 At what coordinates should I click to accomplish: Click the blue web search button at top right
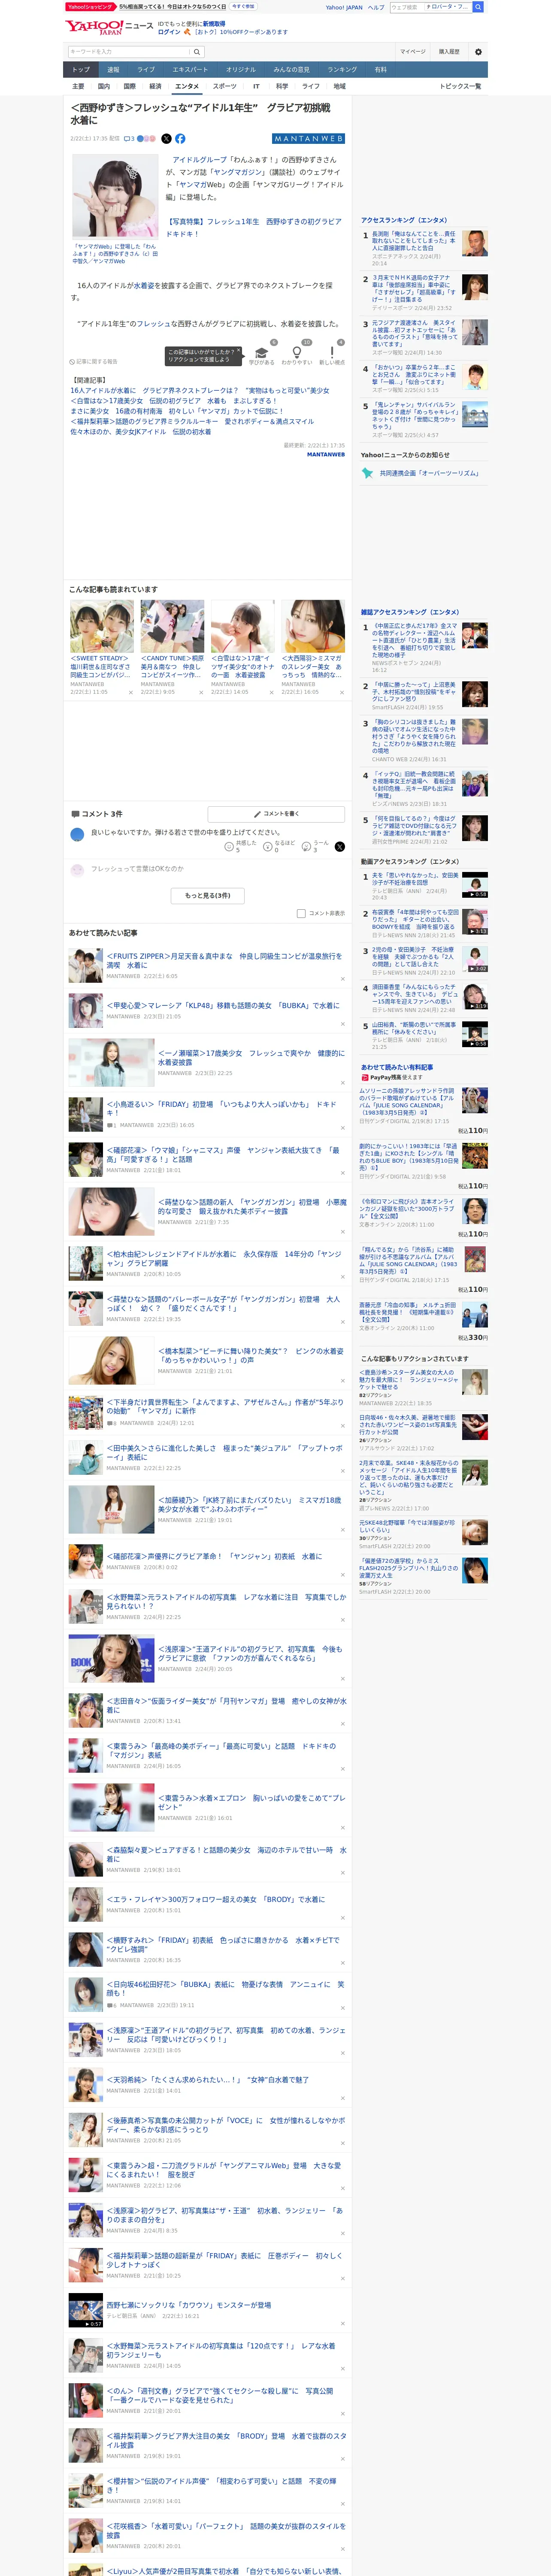coord(478,7)
